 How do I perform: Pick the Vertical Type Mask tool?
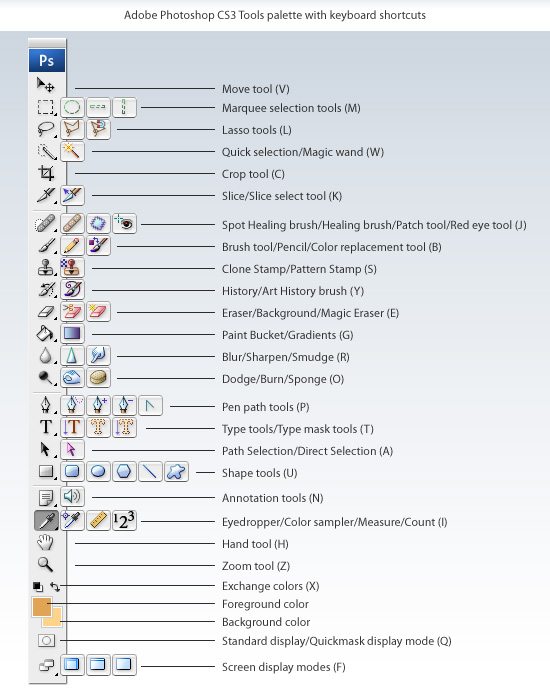point(124,427)
